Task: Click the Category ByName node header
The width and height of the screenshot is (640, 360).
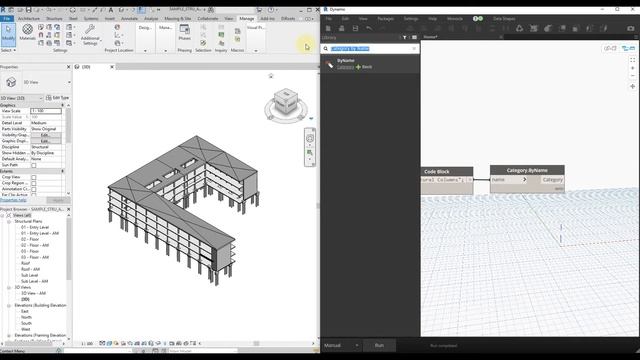Action: tap(527, 170)
